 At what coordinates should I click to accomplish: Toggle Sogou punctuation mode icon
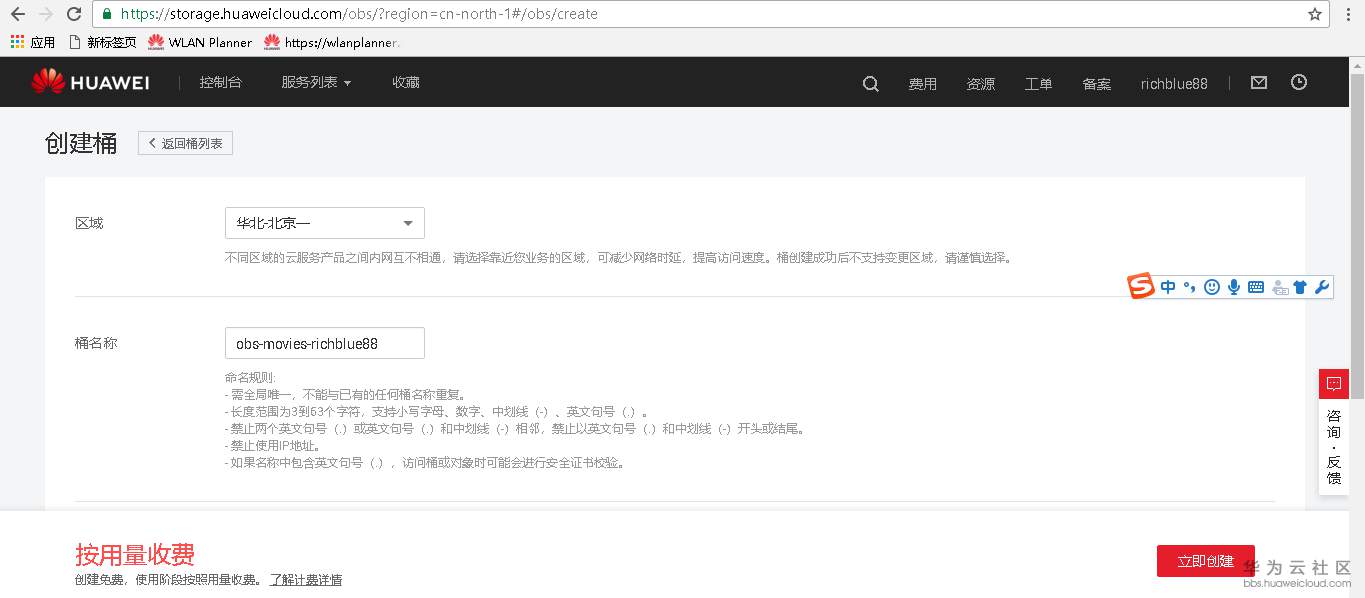1189,287
